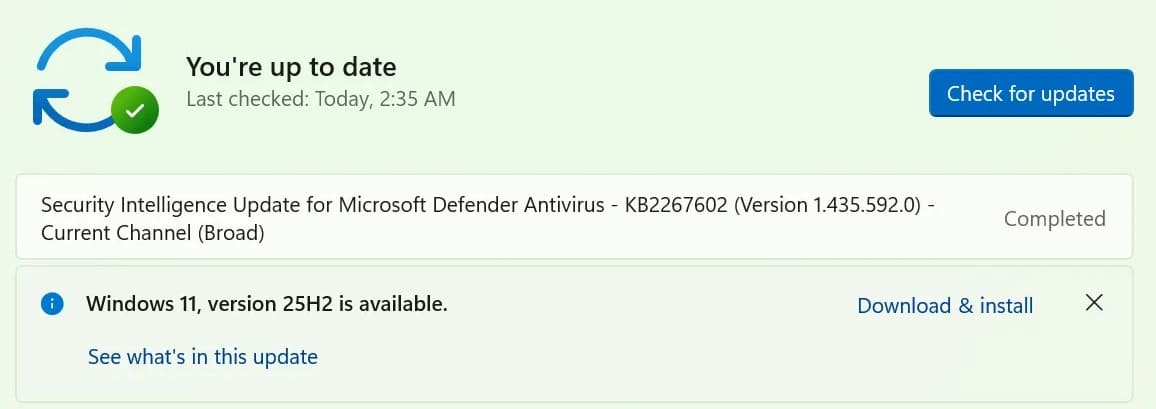
Task: Click the Completed status label
Action: tap(1055, 219)
